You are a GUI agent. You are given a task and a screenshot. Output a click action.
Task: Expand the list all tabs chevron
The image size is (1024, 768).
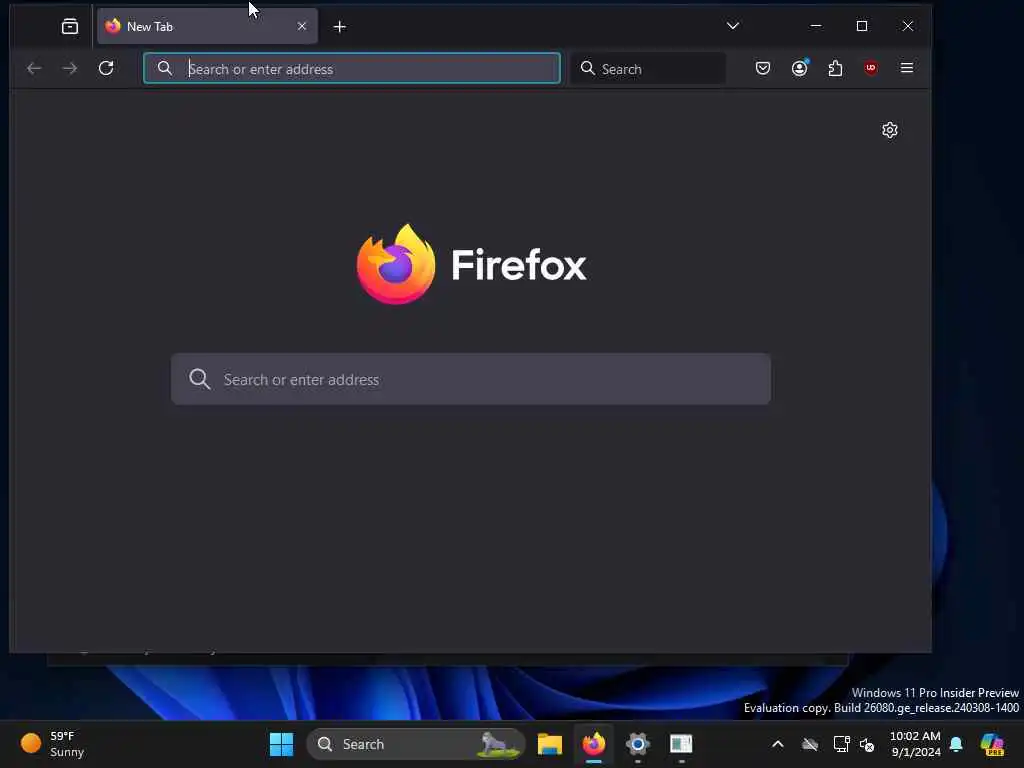733,26
